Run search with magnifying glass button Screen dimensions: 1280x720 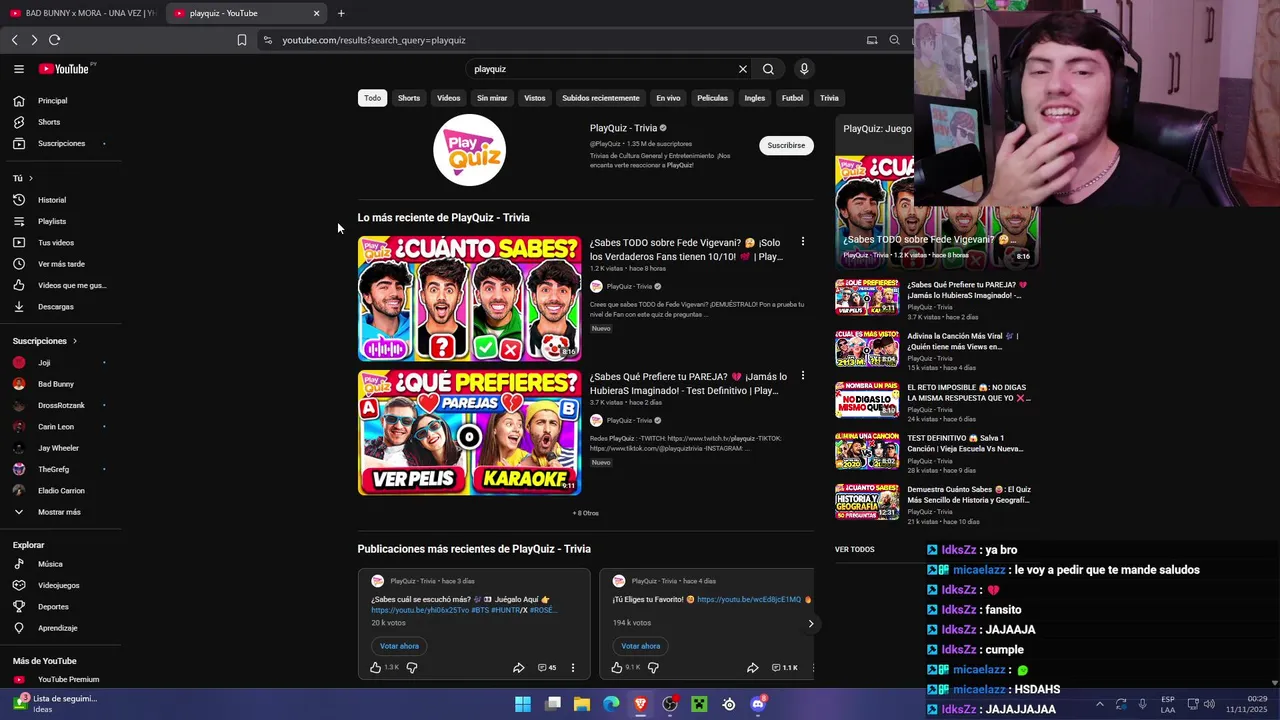768,69
